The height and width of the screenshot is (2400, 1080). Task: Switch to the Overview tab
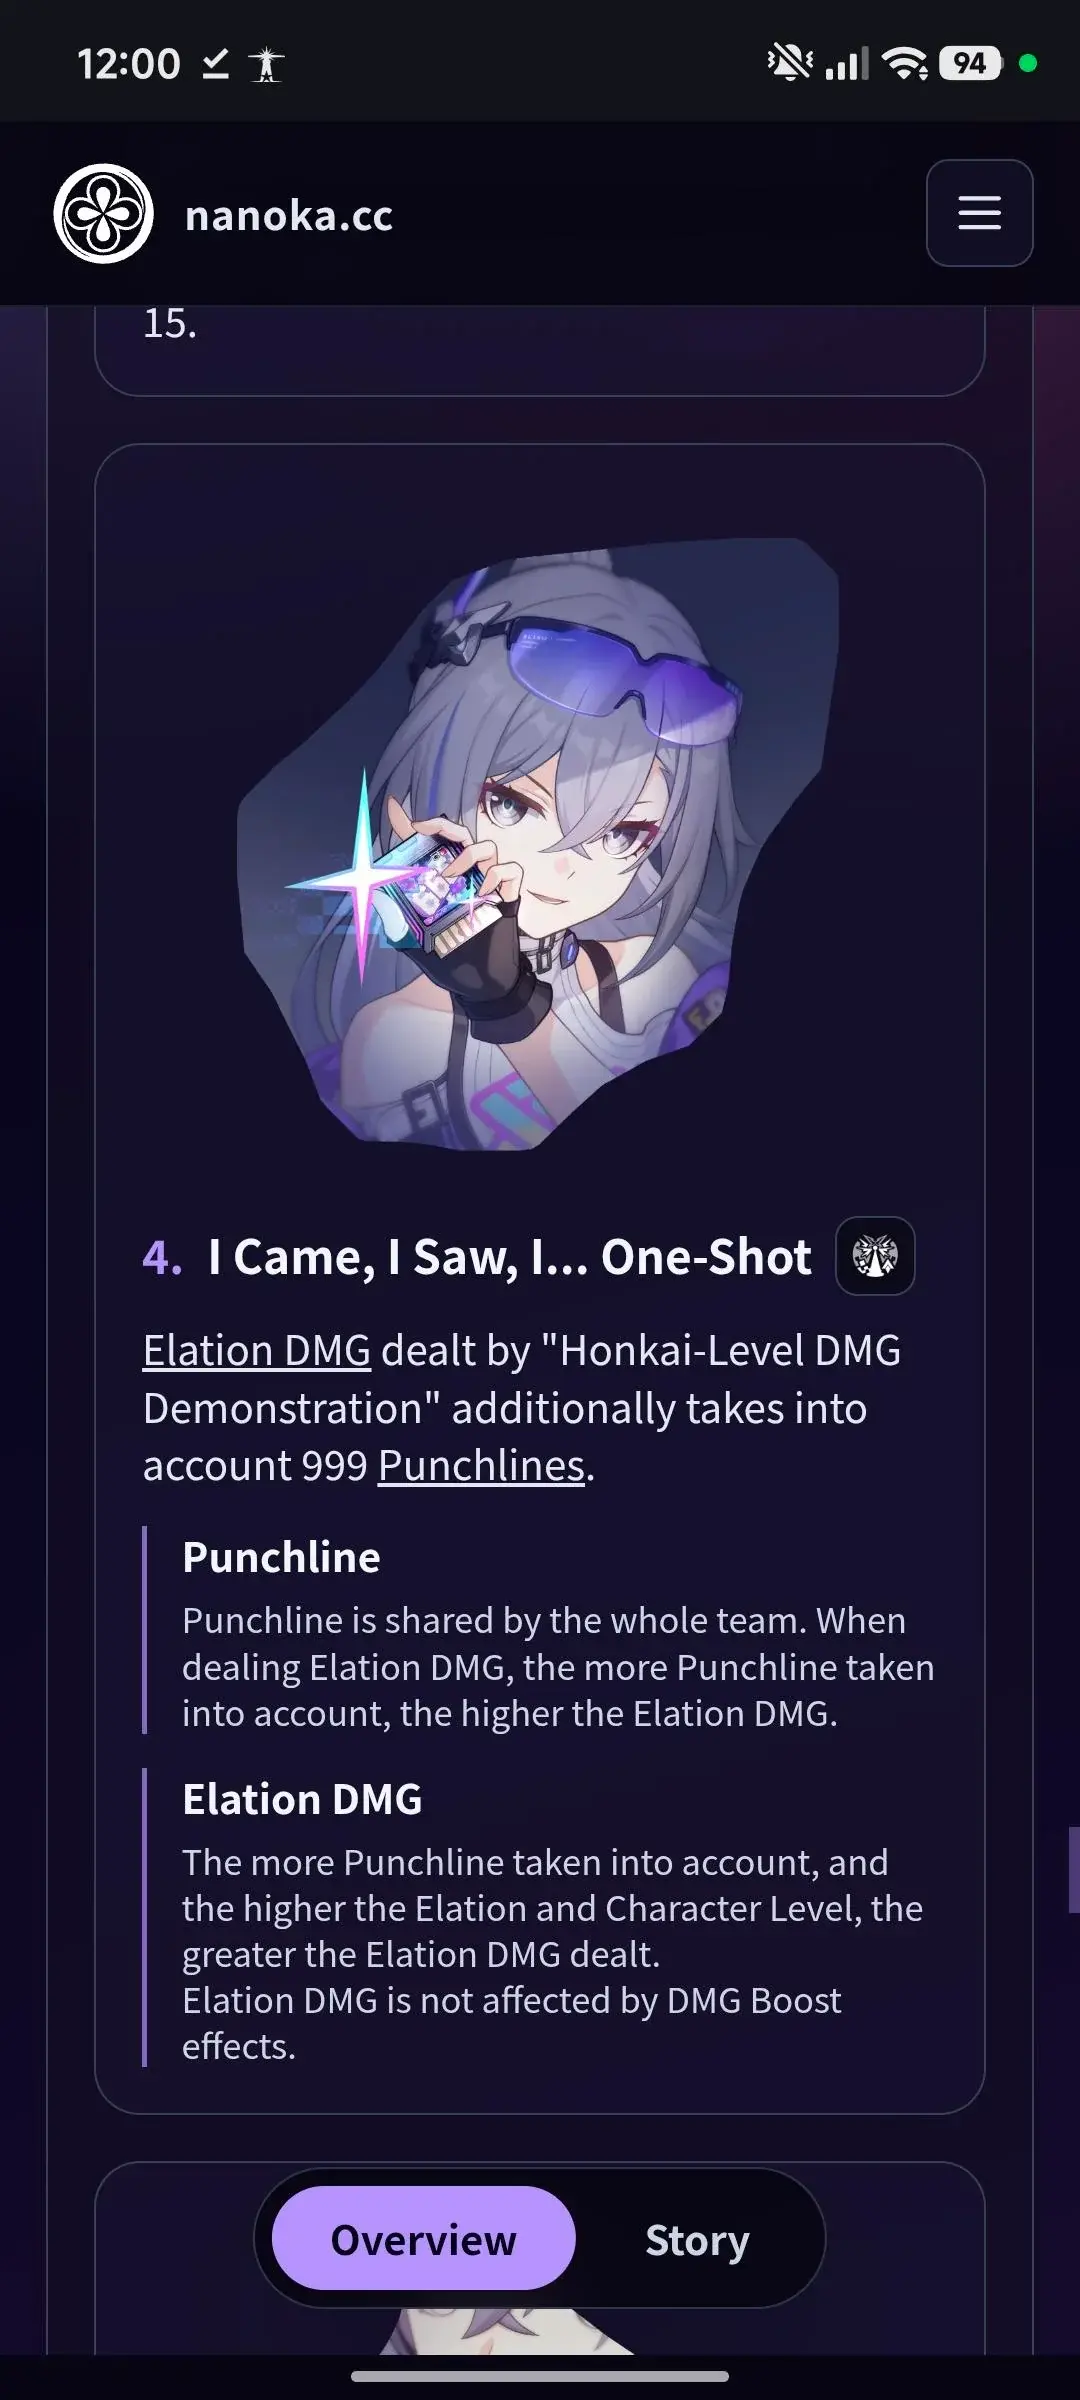coord(423,2240)
